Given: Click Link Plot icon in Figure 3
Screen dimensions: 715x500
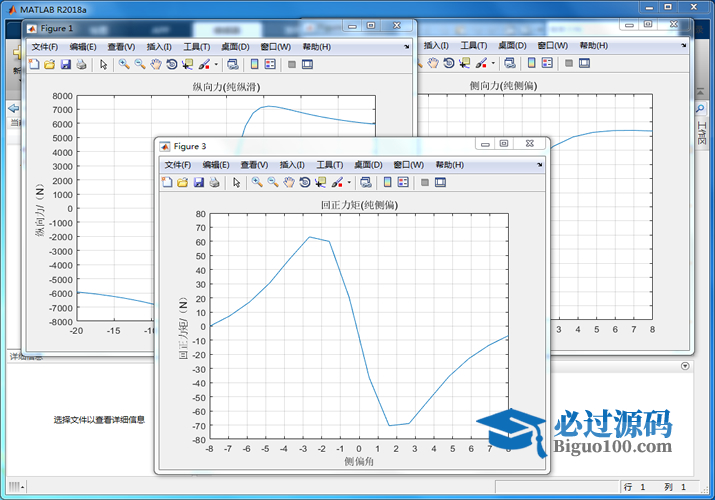Looking at the screenshot, I should [x=366, y=182].
